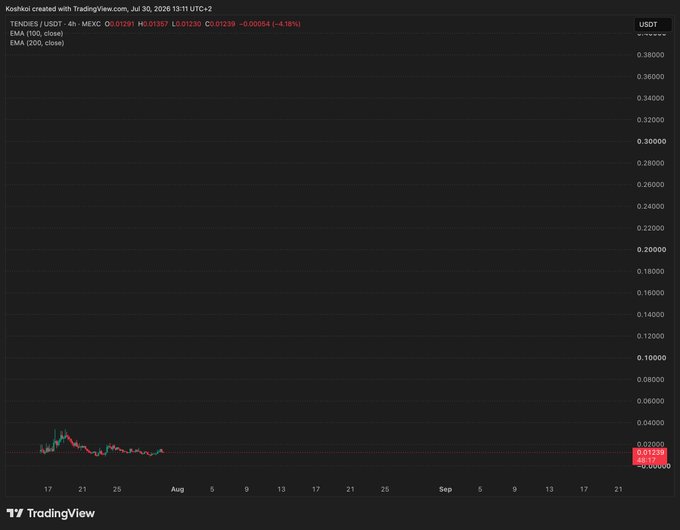Click the 0.14000 price axis label
Viewport: 680px width, 530px height.
650,314
